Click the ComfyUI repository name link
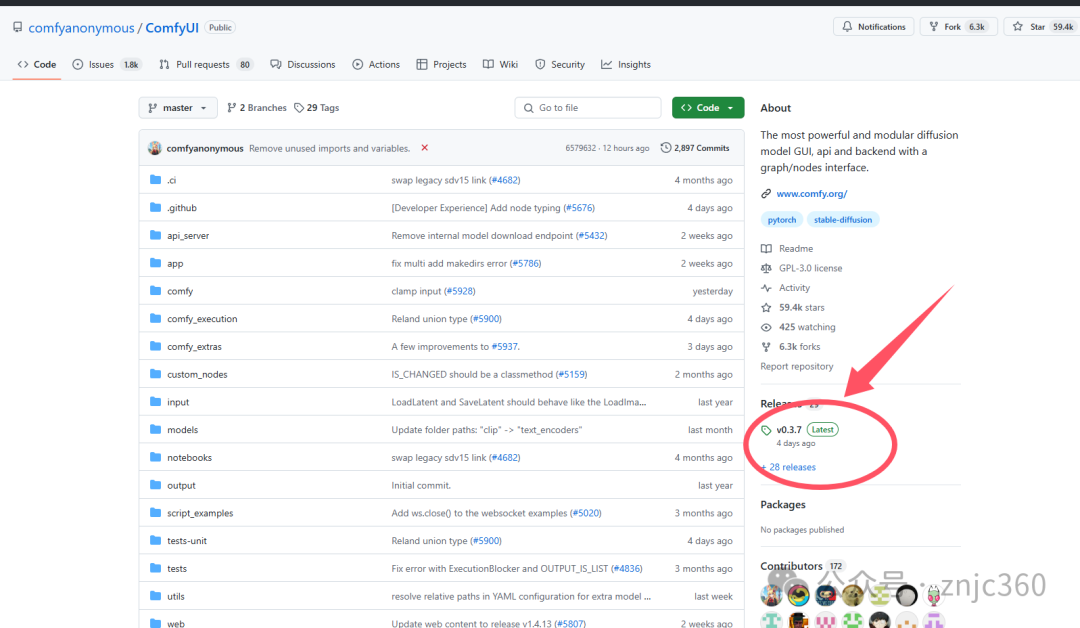Screen dimensions: 1080x628 172,28
